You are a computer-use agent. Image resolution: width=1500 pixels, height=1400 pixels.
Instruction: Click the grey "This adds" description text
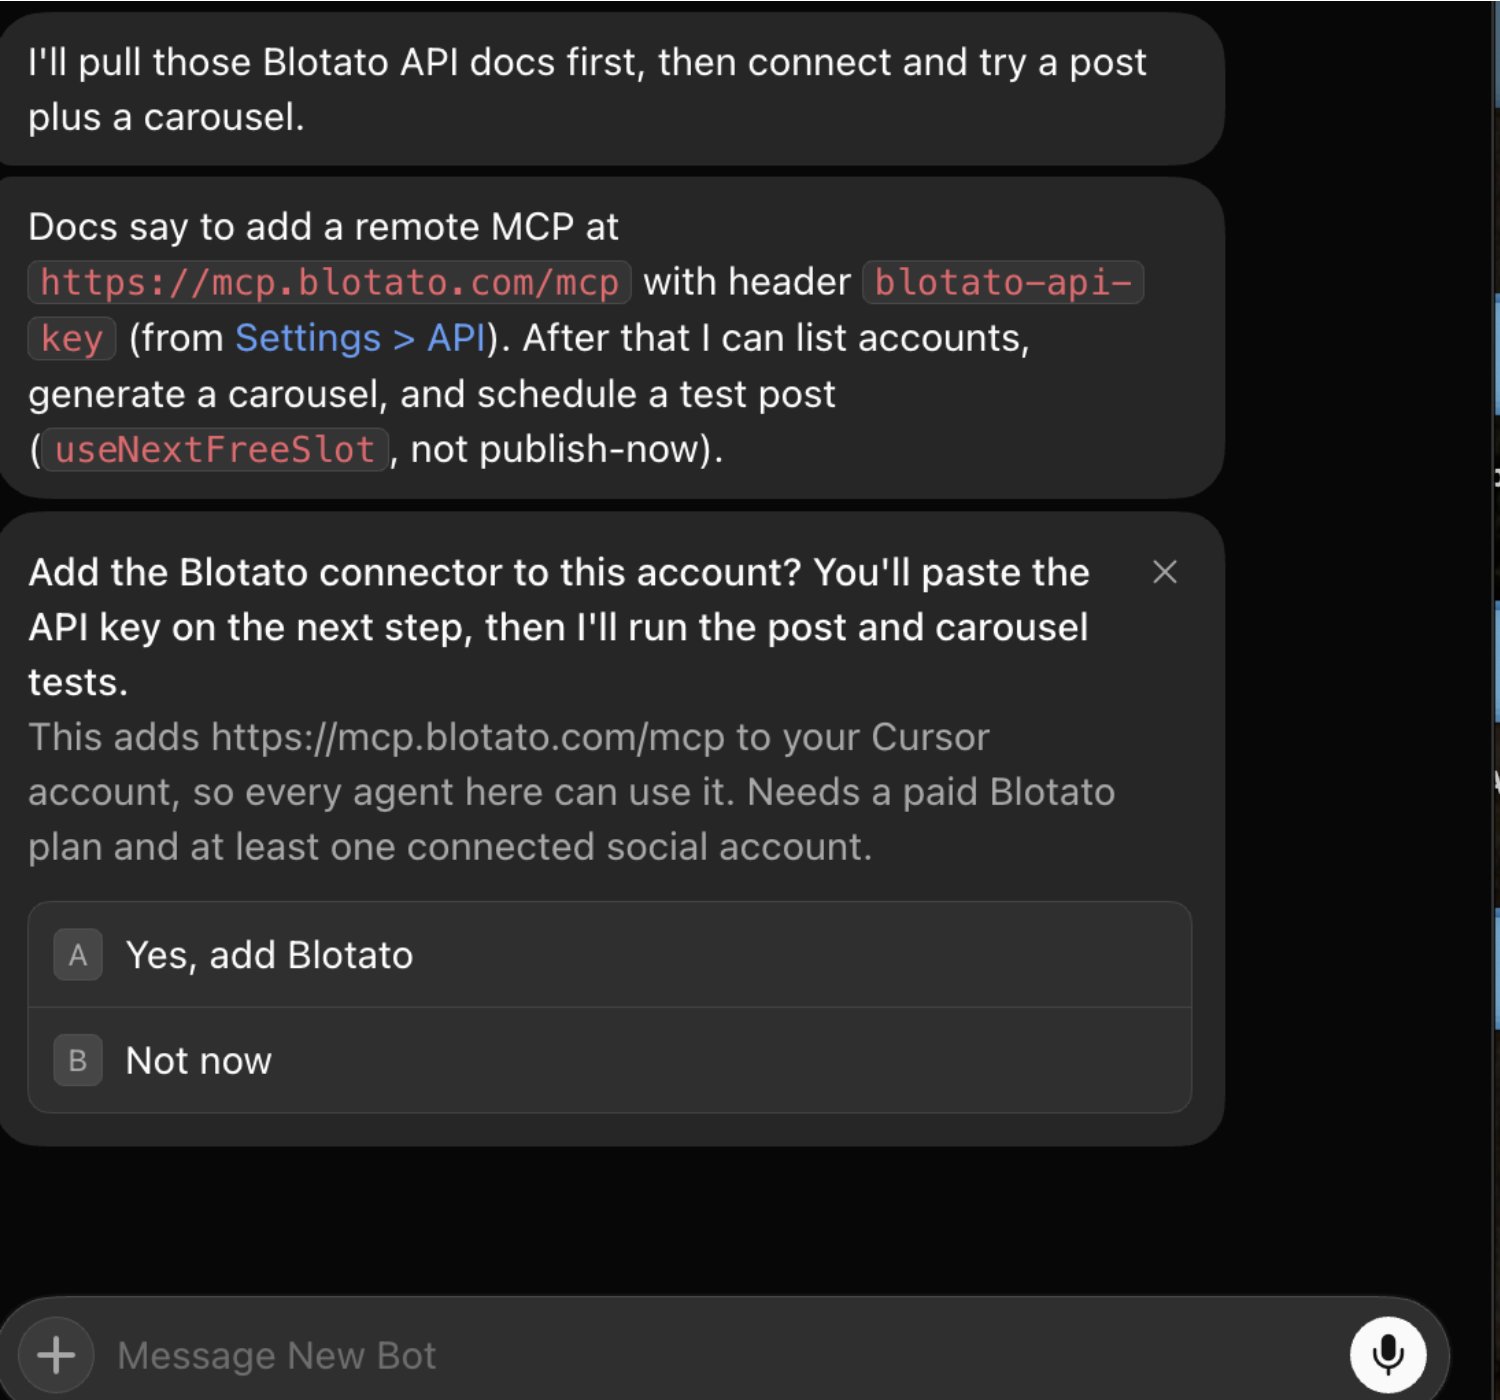571,792
